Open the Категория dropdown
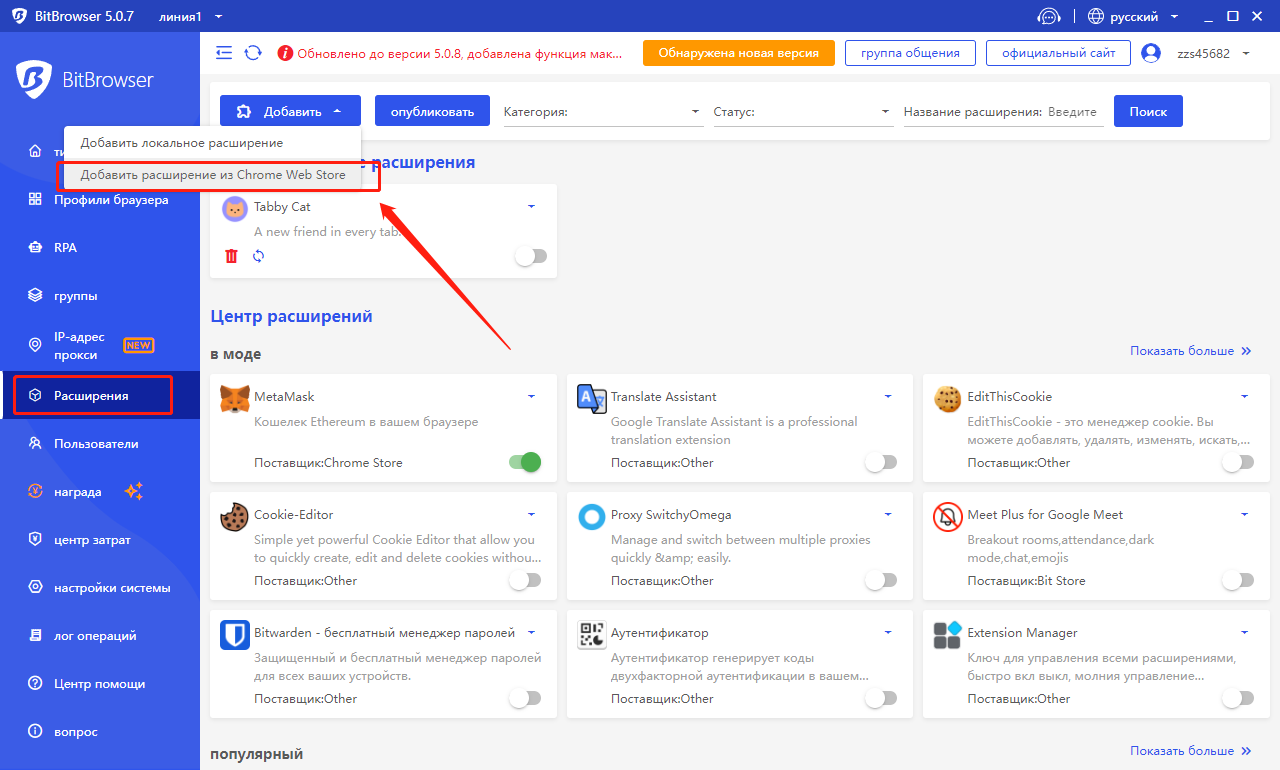This screenshot has width=1280, height=770. (603, 112)
